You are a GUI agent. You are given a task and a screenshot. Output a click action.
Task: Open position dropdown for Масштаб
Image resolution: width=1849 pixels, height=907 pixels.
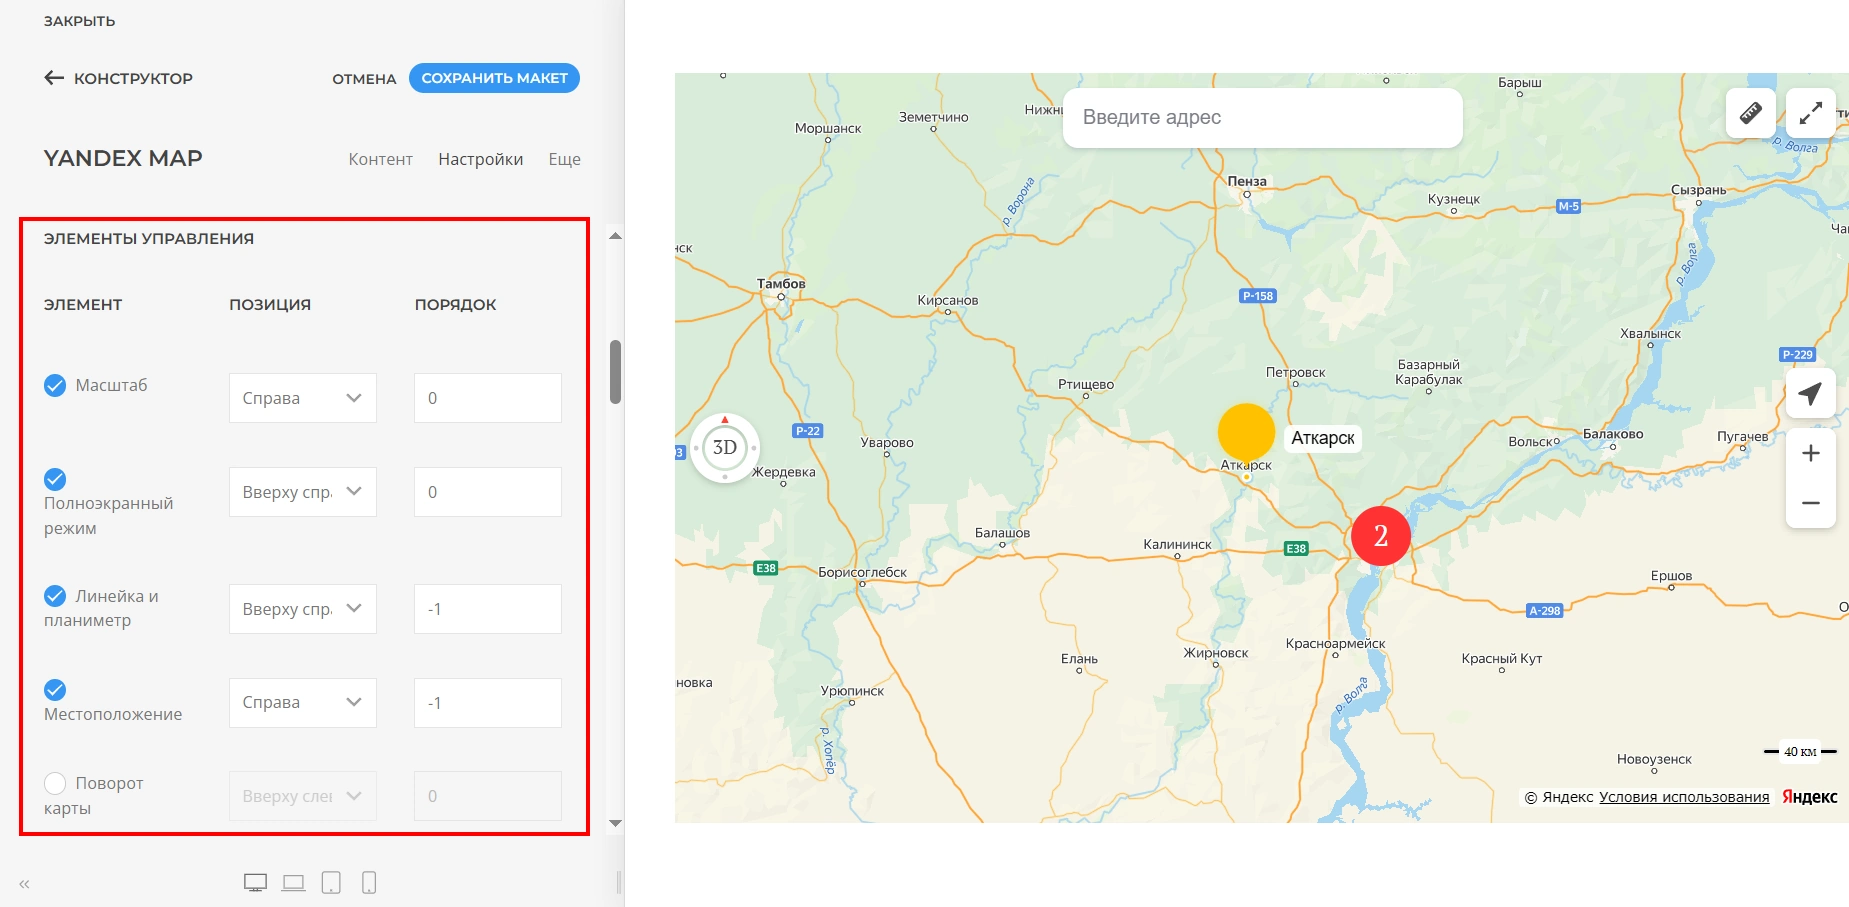click(x=302, y=398)
